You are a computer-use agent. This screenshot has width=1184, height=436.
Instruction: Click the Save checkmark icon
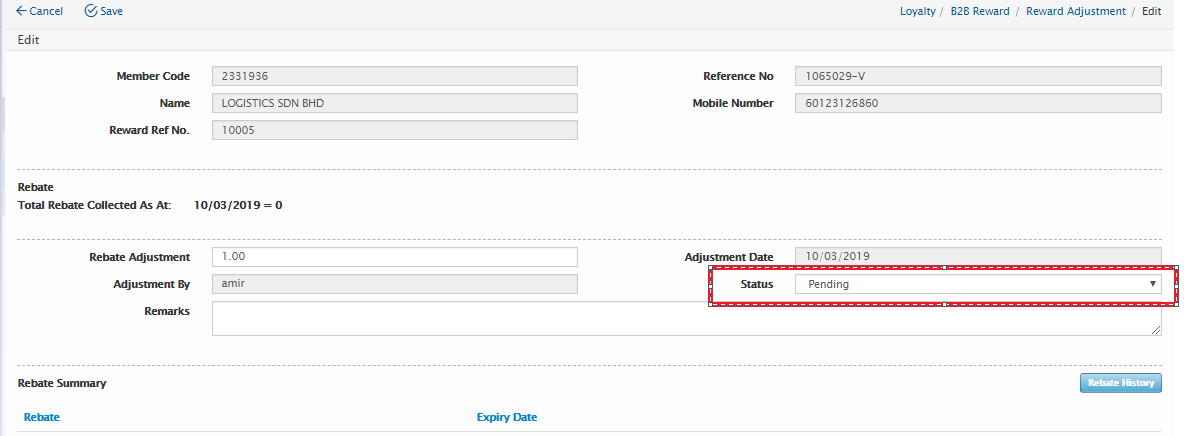click(91, 11)
